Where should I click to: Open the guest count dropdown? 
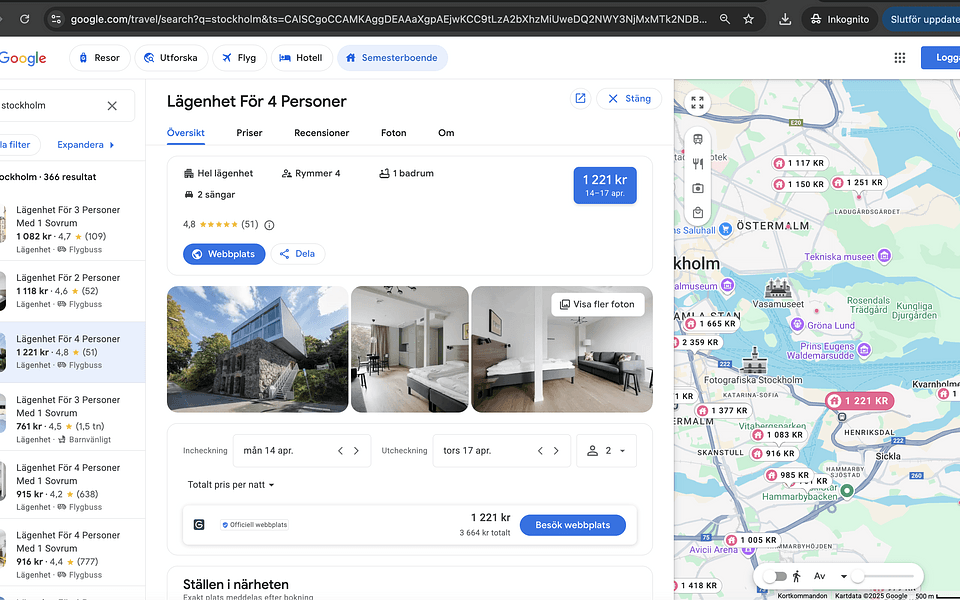tap(607, 452)
